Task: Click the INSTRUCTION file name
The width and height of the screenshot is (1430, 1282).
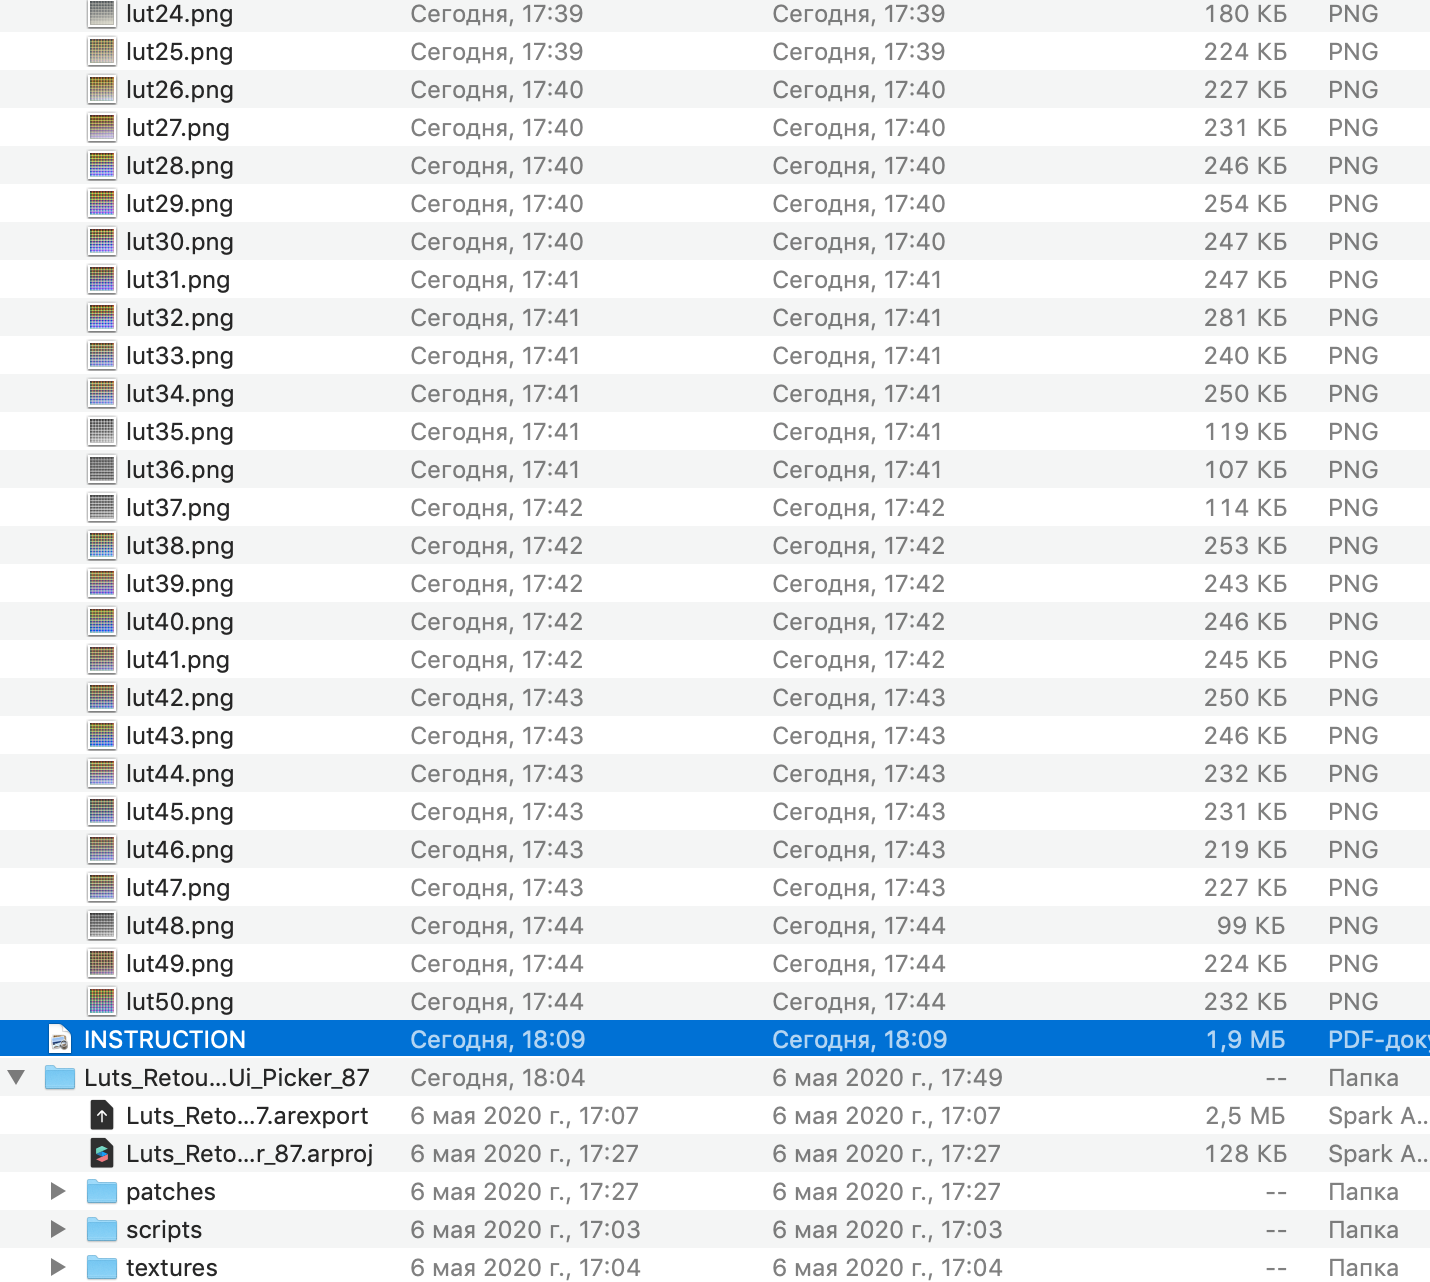Action: tap(165, 1040)
